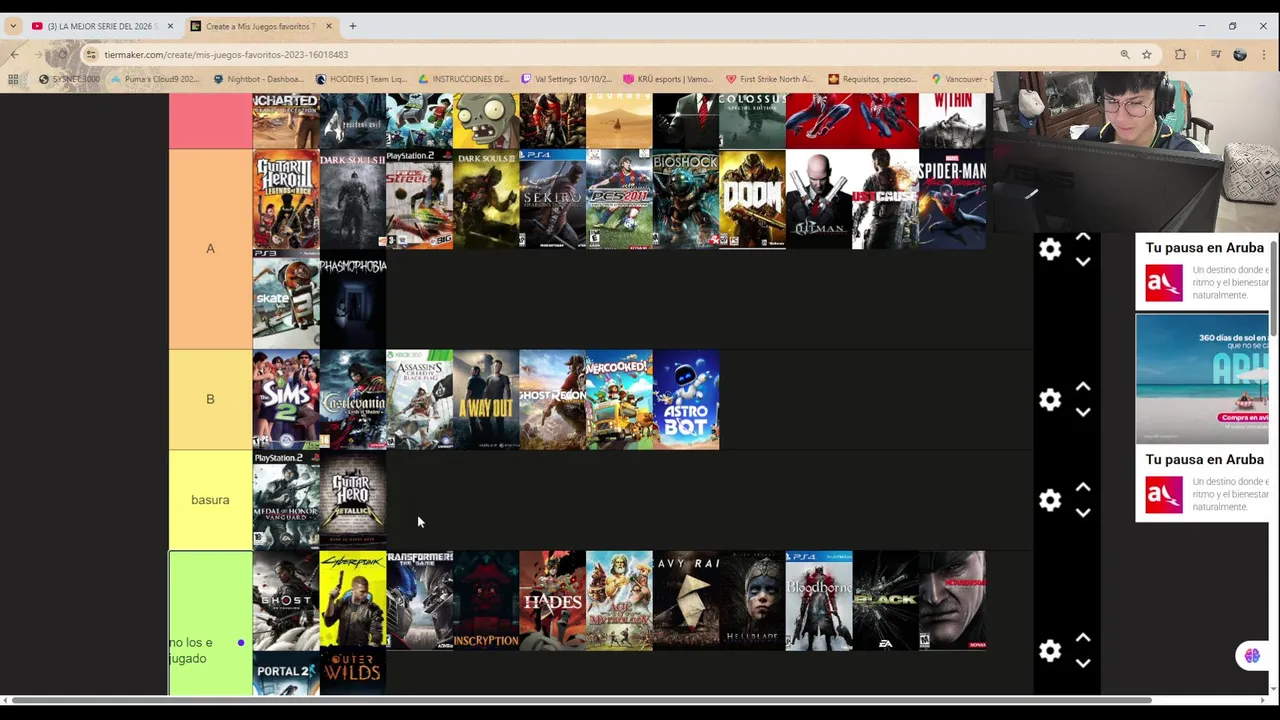The image size is (1280, 720).
Task: View site information icon beside URL
Action: [91, 54]
